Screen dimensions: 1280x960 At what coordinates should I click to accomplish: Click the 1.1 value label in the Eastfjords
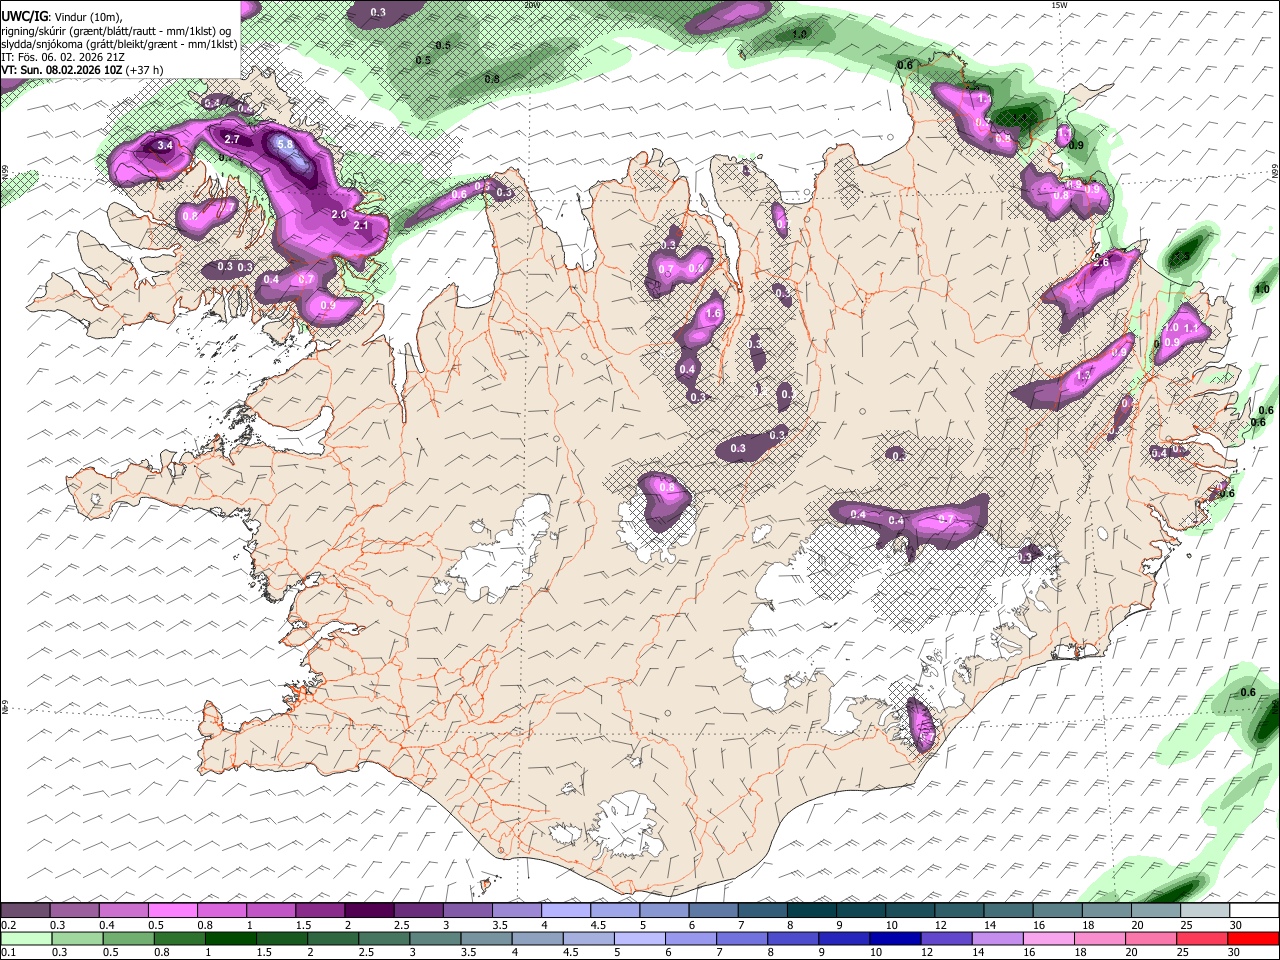pos(1190,328)
